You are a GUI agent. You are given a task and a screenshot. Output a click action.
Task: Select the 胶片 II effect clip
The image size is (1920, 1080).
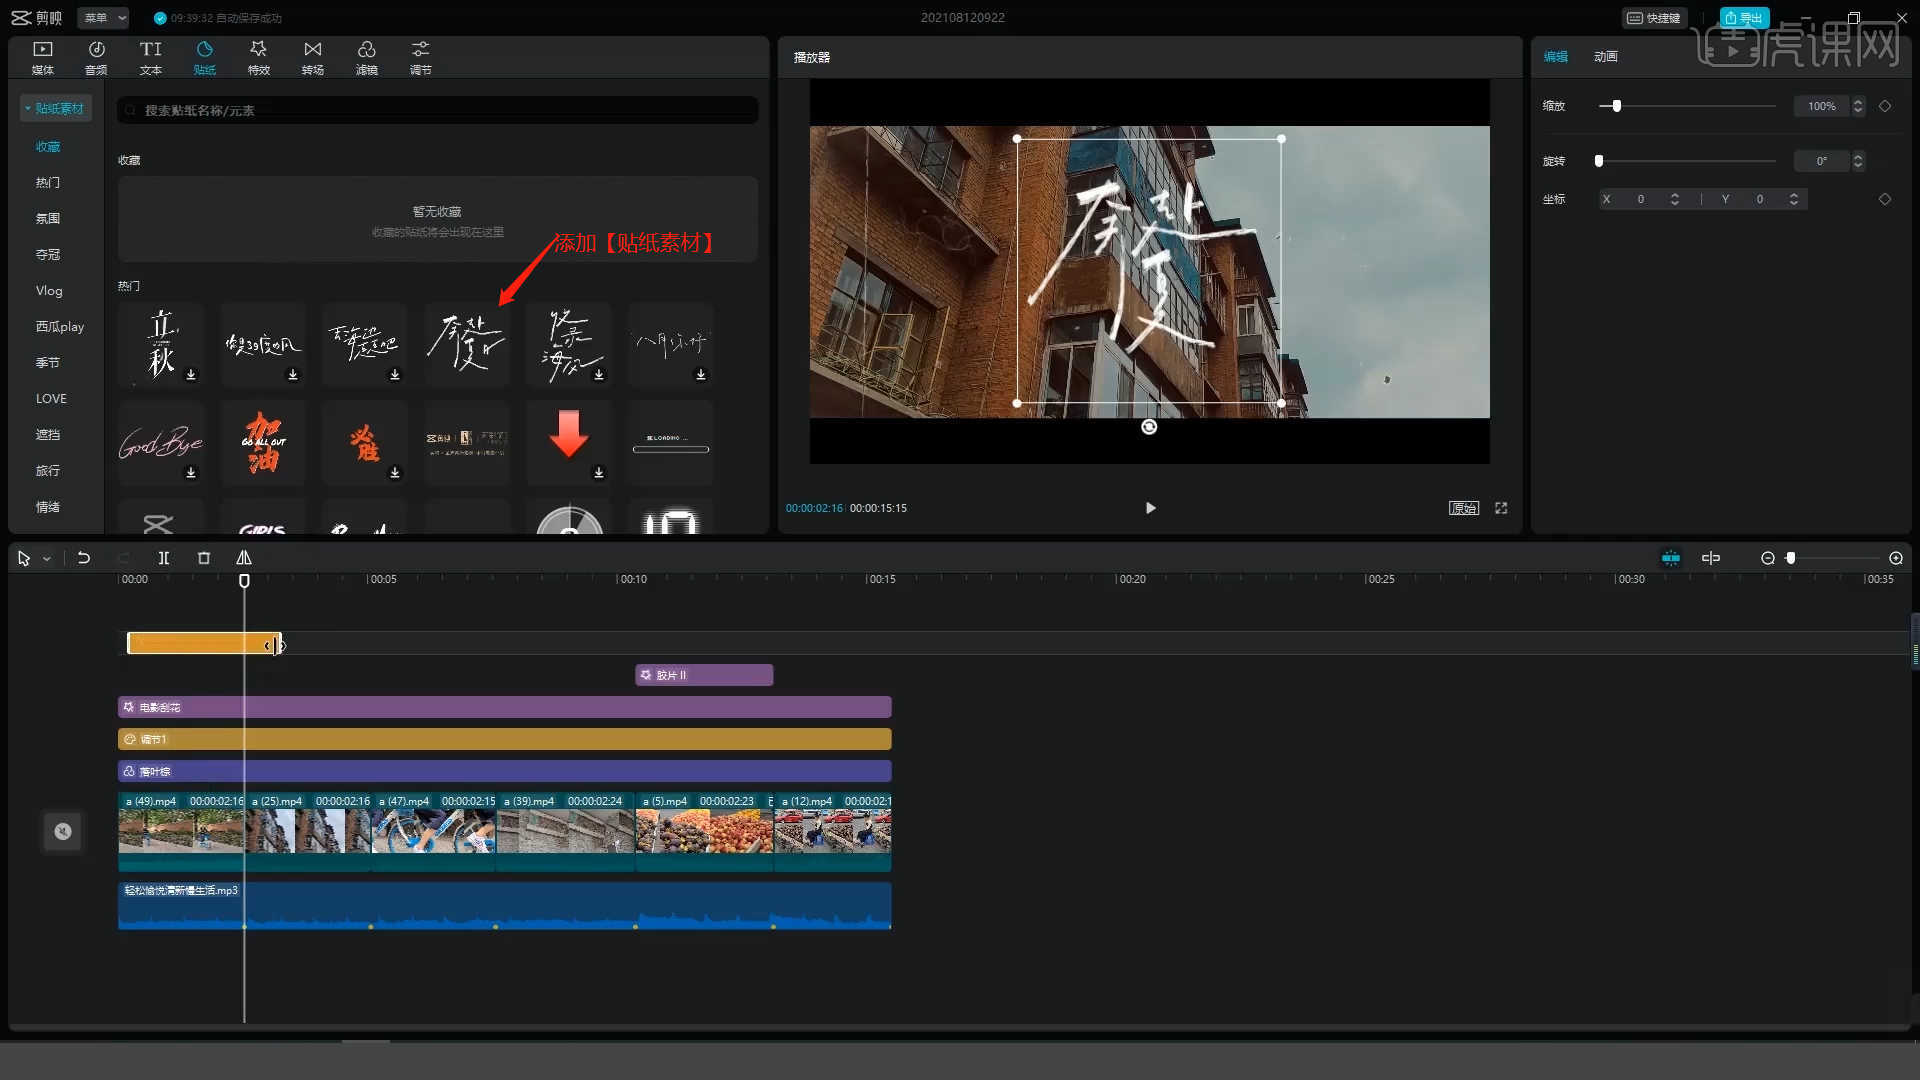(704, 675)
